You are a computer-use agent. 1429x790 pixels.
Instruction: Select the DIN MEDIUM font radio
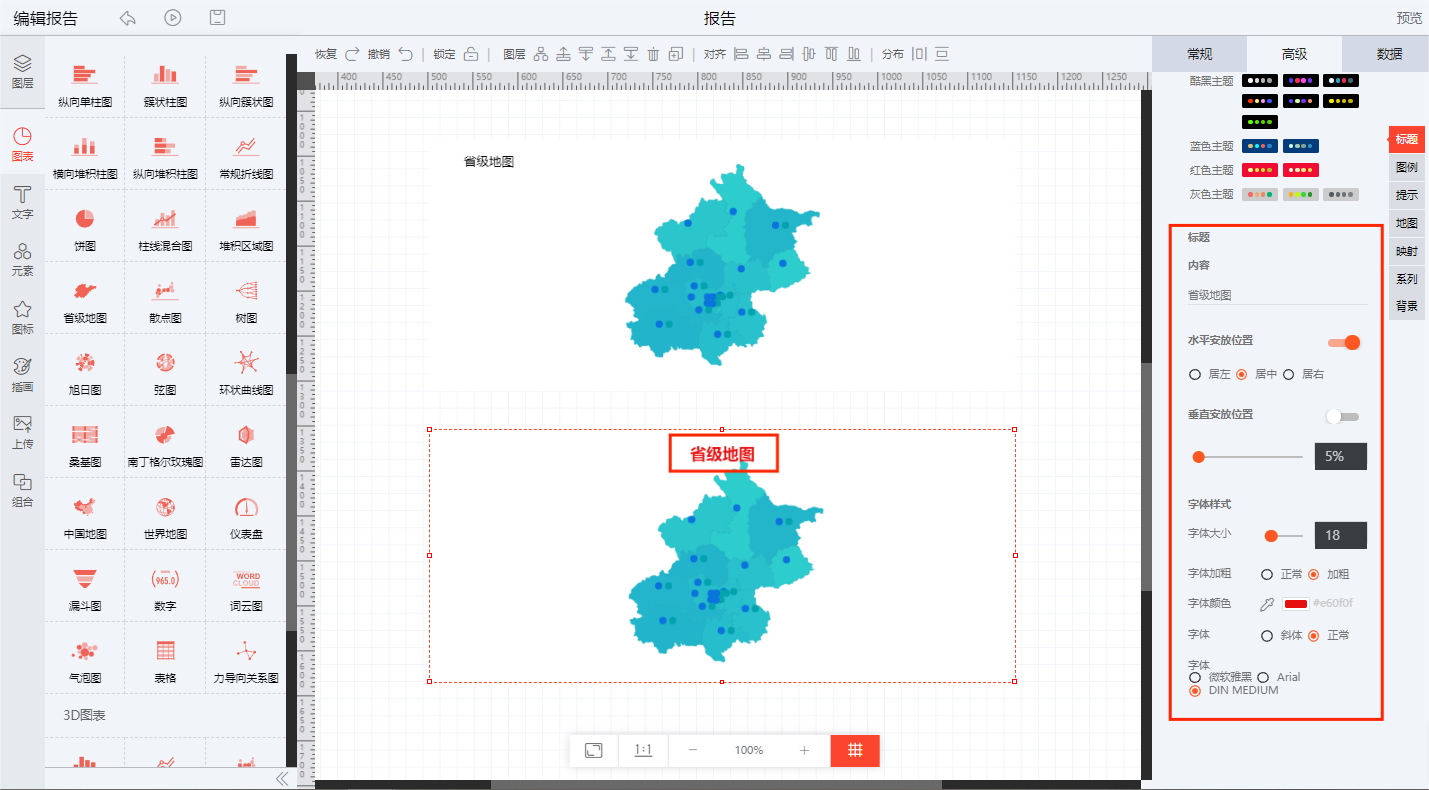(1195, 691)
